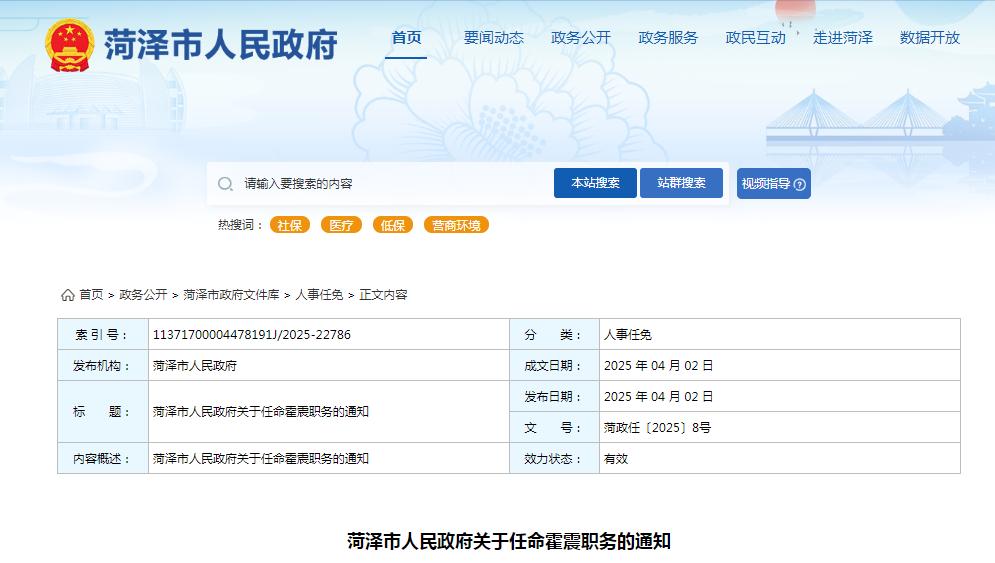Select the 社保 hot search tag
The height and width of the screenshot is (563, 995).
click(289, 225)
